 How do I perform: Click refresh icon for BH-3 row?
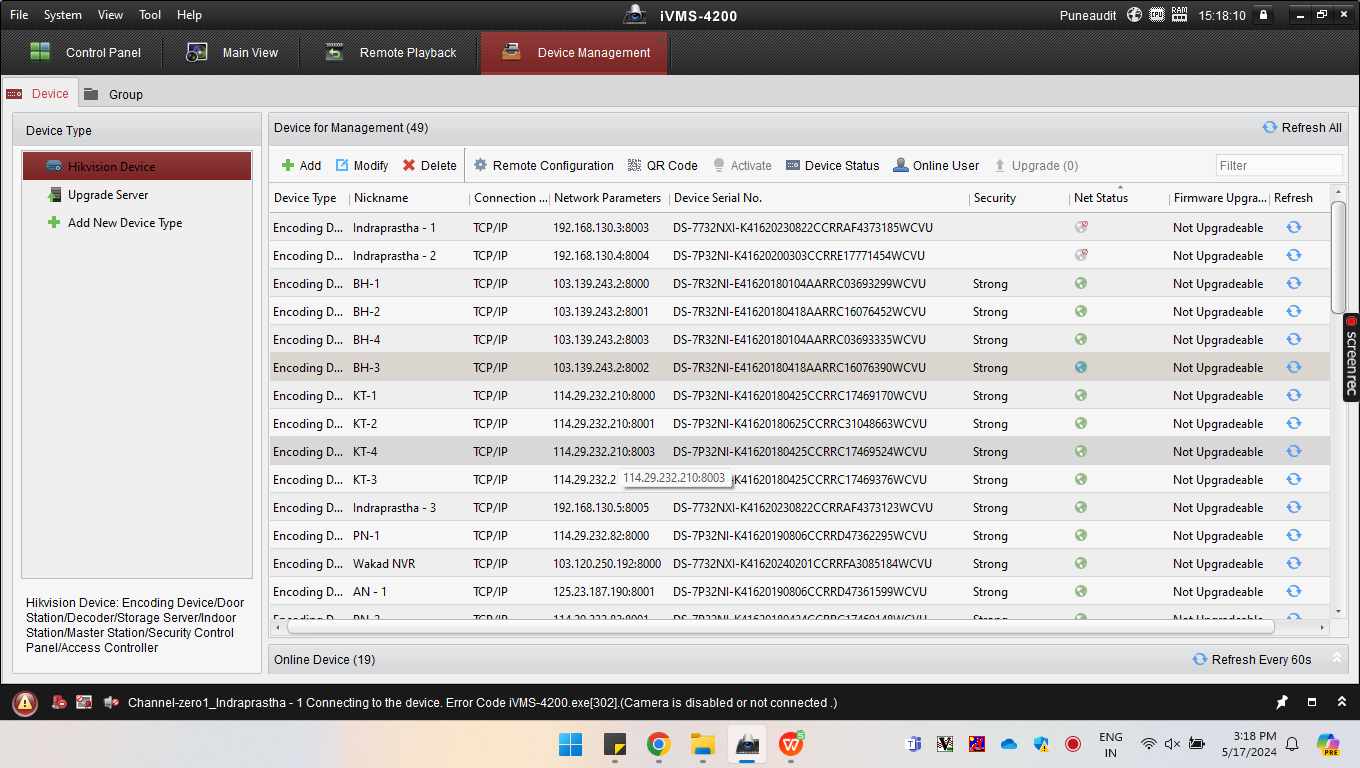pos(1293,368)
